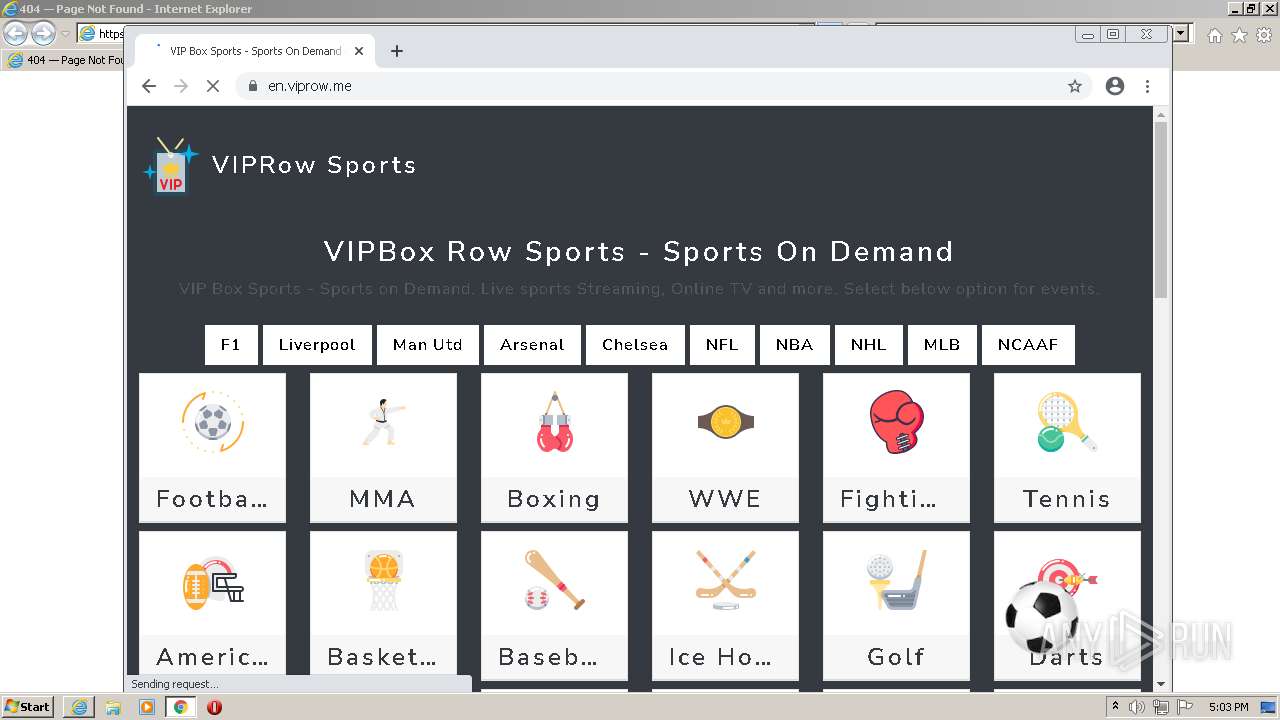Open the MLB quick link

(942, 345)
